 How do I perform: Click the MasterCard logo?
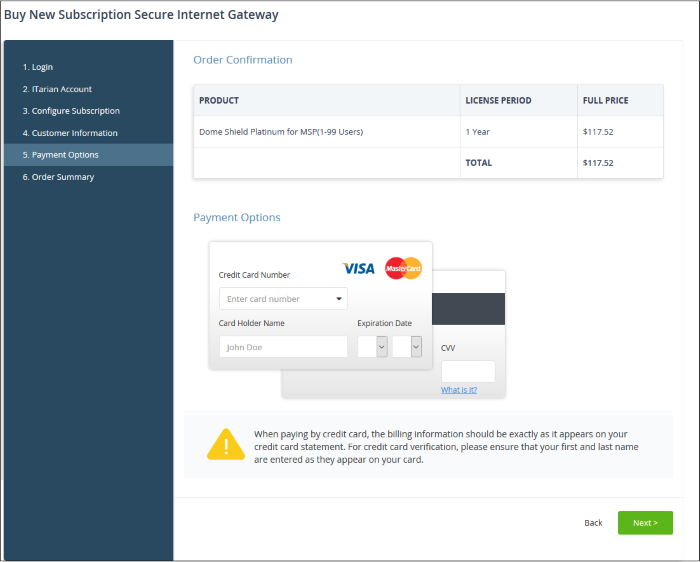coord(403,268)
